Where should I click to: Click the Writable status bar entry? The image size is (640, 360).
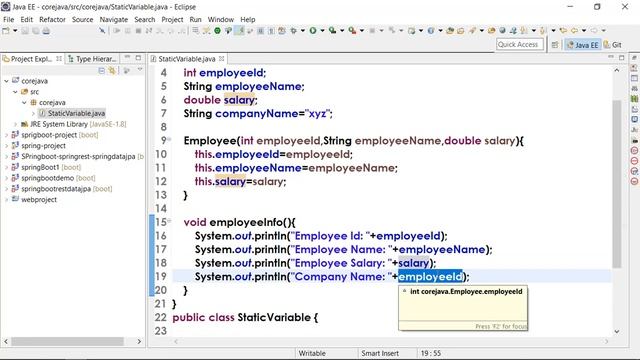[x=312, y=353]
